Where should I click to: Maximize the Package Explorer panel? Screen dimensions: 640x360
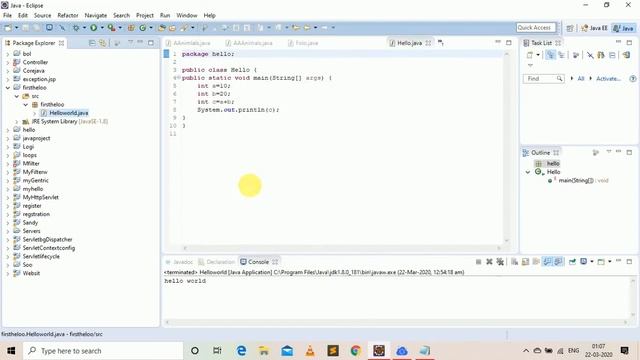click(x=151, y=42)
